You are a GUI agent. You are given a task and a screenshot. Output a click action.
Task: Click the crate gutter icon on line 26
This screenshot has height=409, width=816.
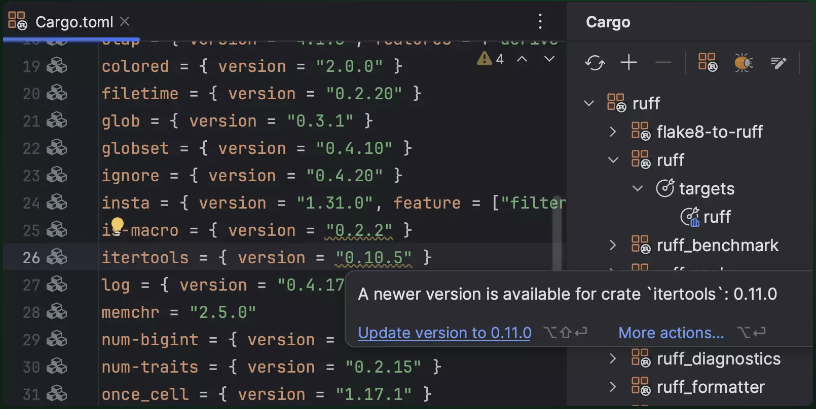[57, 258]
